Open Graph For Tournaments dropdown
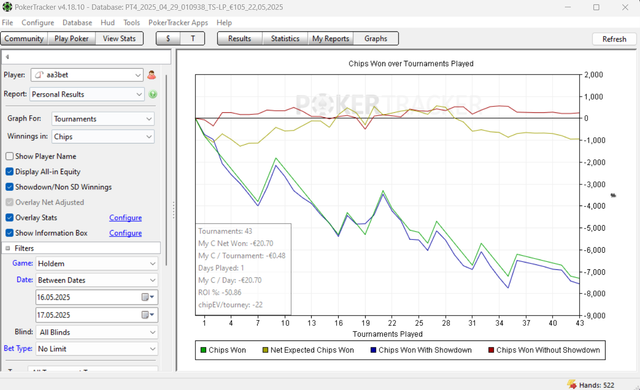The image size is (640, 390). point(103,119)
